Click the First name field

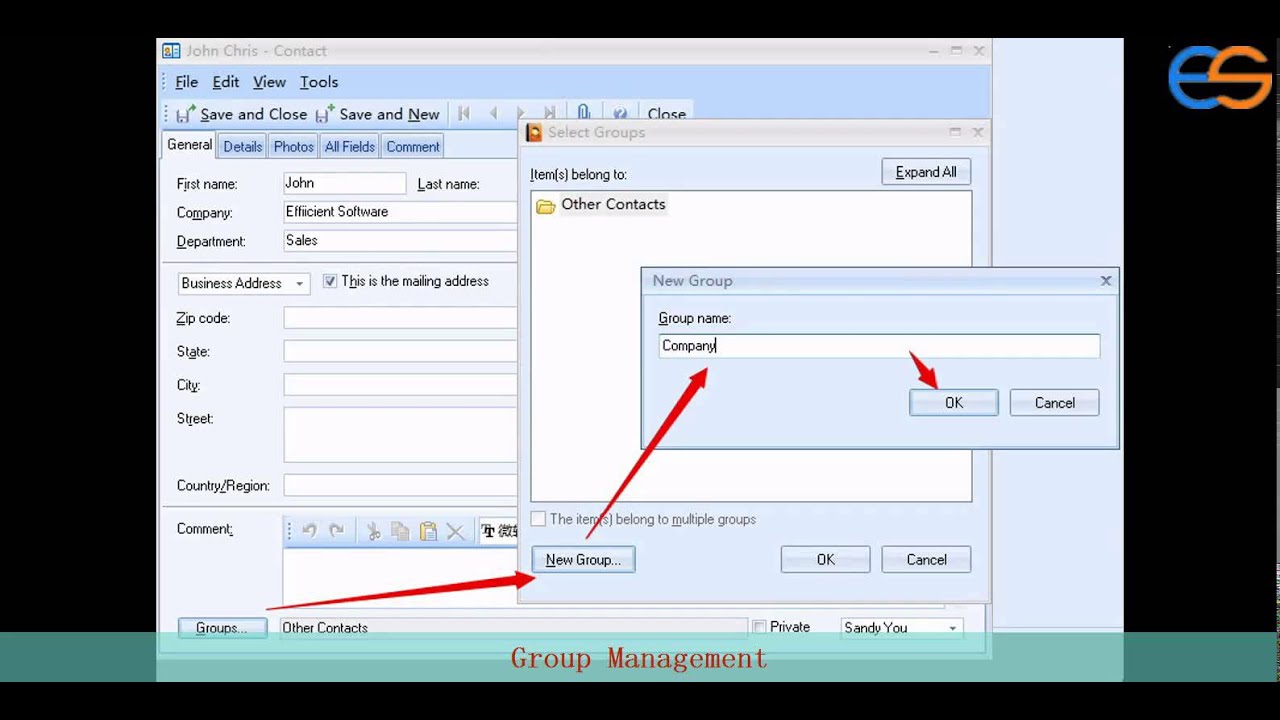tap(345, 183)
